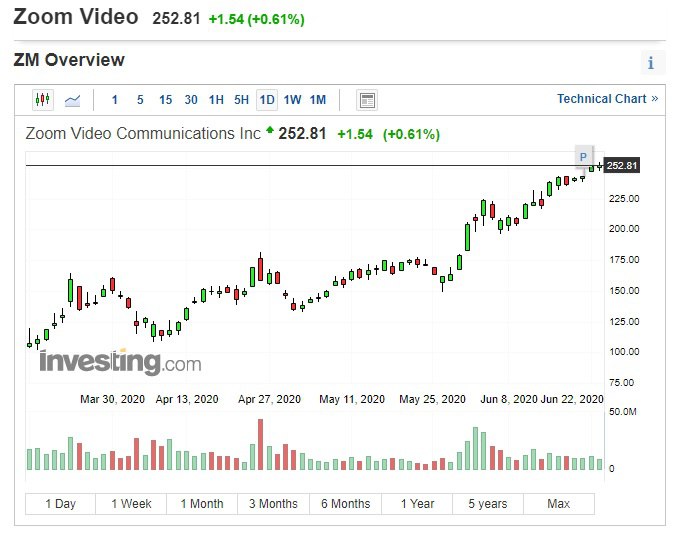The height and width of the screenshot is (538, 681).
Task: Click the 200.00 axis price label
Action: point(624,228)
